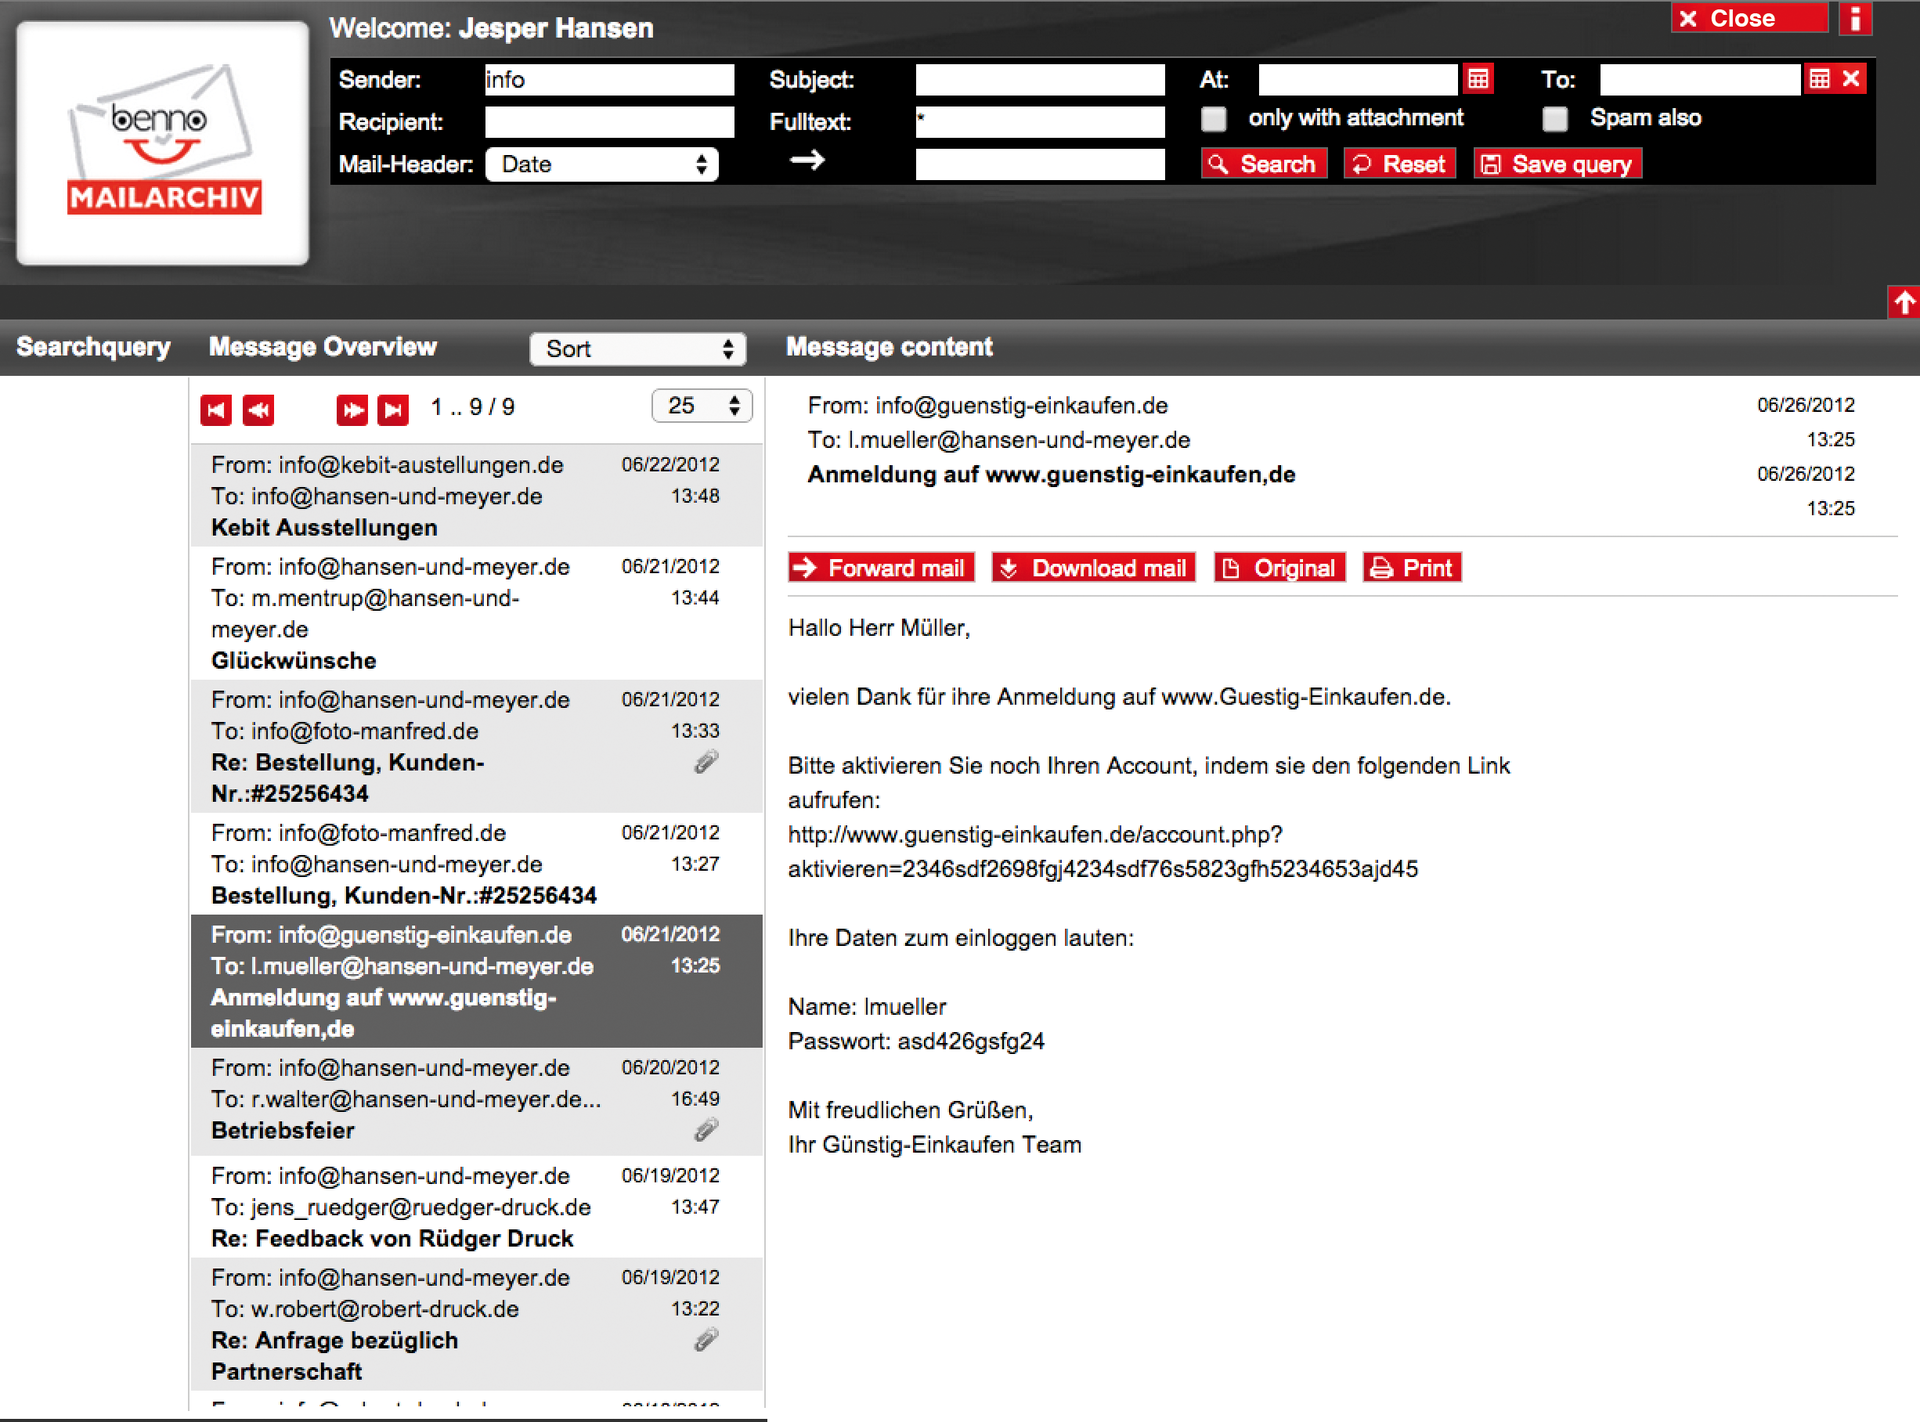The width and height of the screenshot is (1920, 1422).
Task: Clear the To date filter with red X
Action: point(1852,78)
